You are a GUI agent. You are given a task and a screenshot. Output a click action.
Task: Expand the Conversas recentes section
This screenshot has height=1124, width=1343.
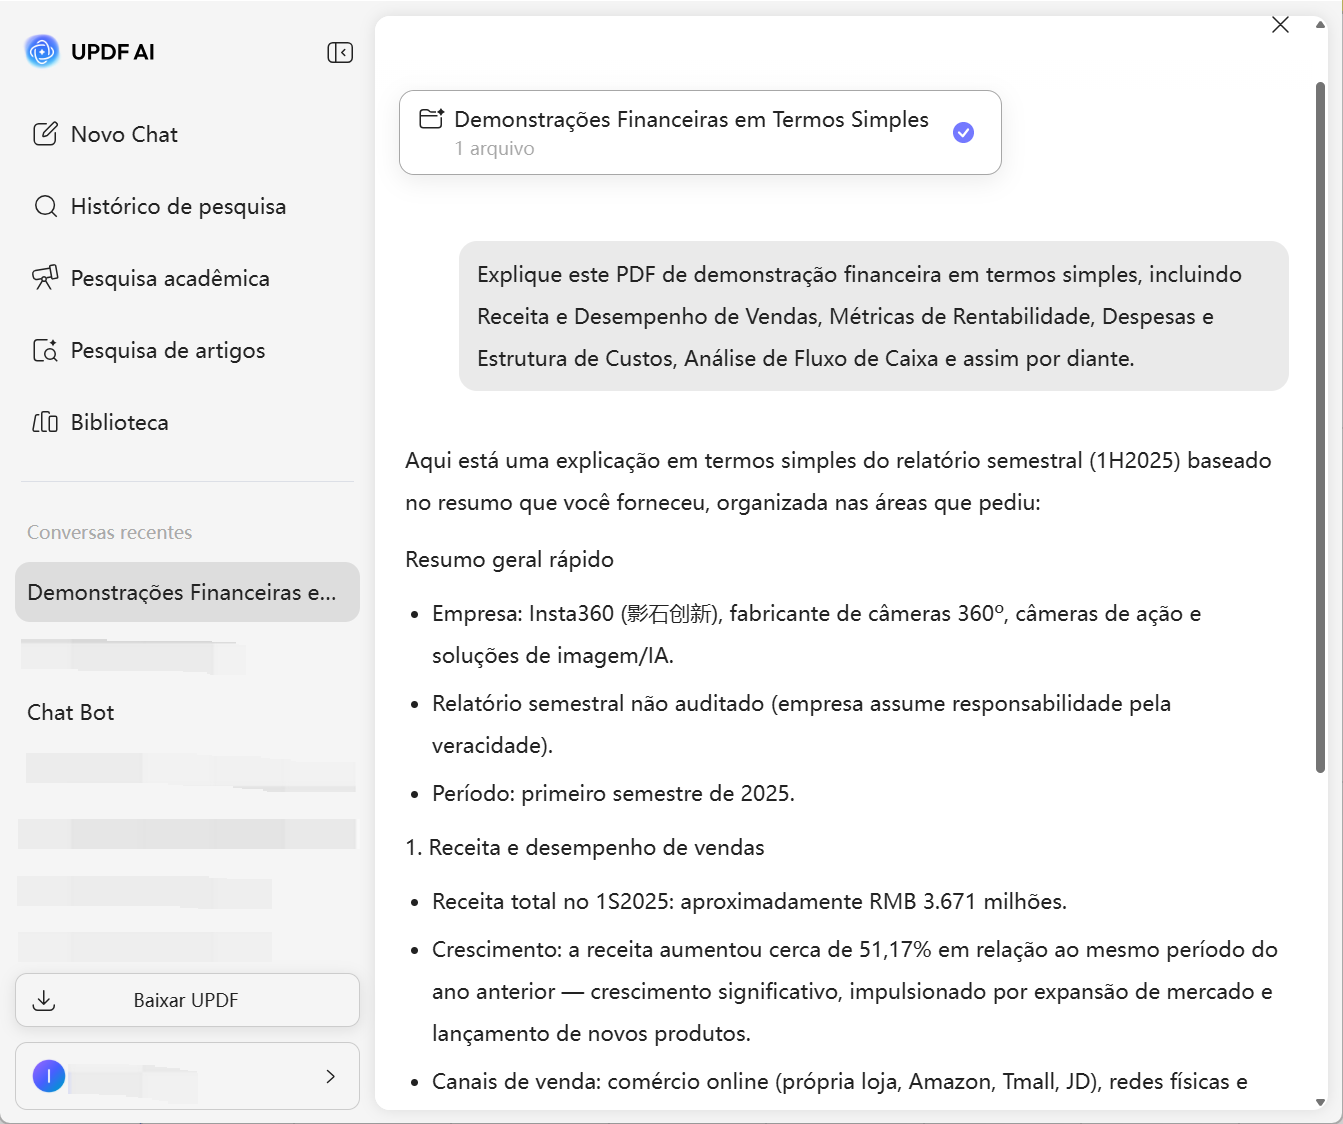click(x=110, y=532)
